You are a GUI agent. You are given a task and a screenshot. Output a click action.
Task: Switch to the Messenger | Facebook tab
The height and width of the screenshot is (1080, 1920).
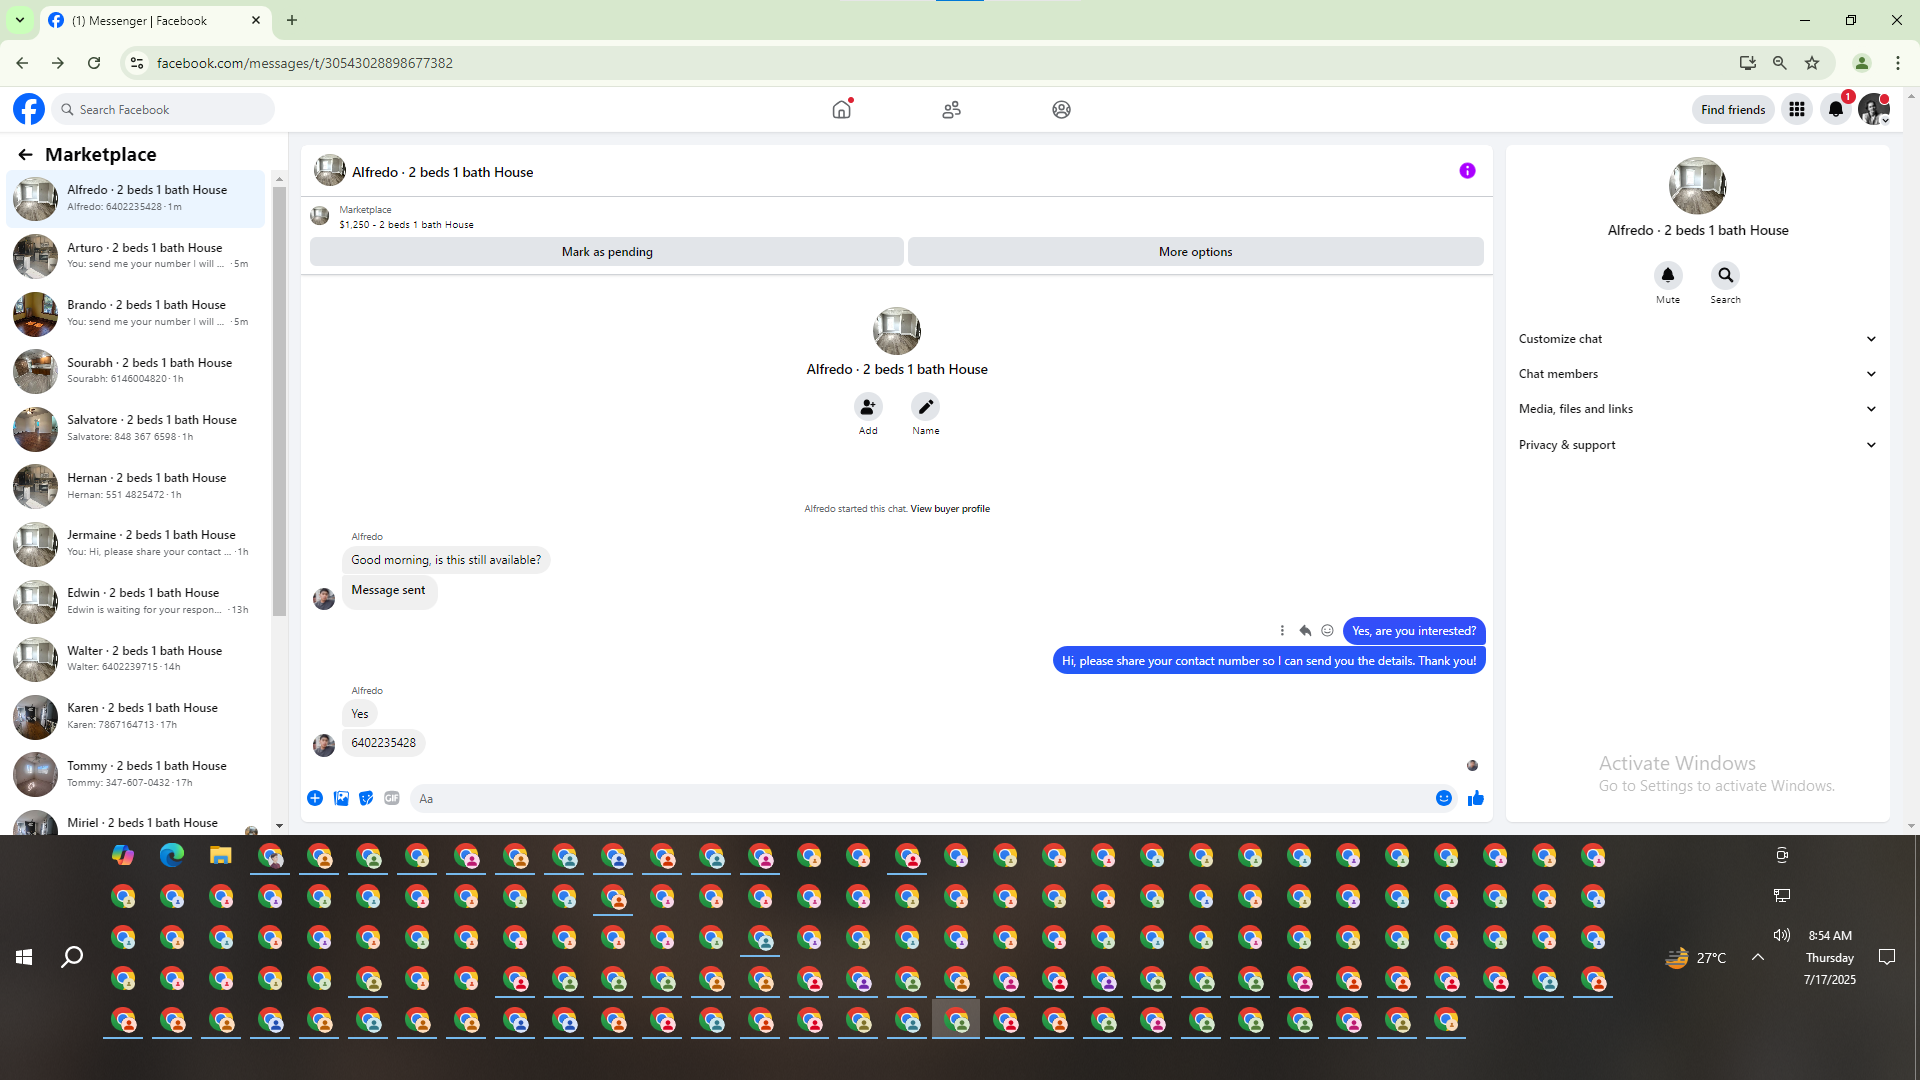click(154, 21)
